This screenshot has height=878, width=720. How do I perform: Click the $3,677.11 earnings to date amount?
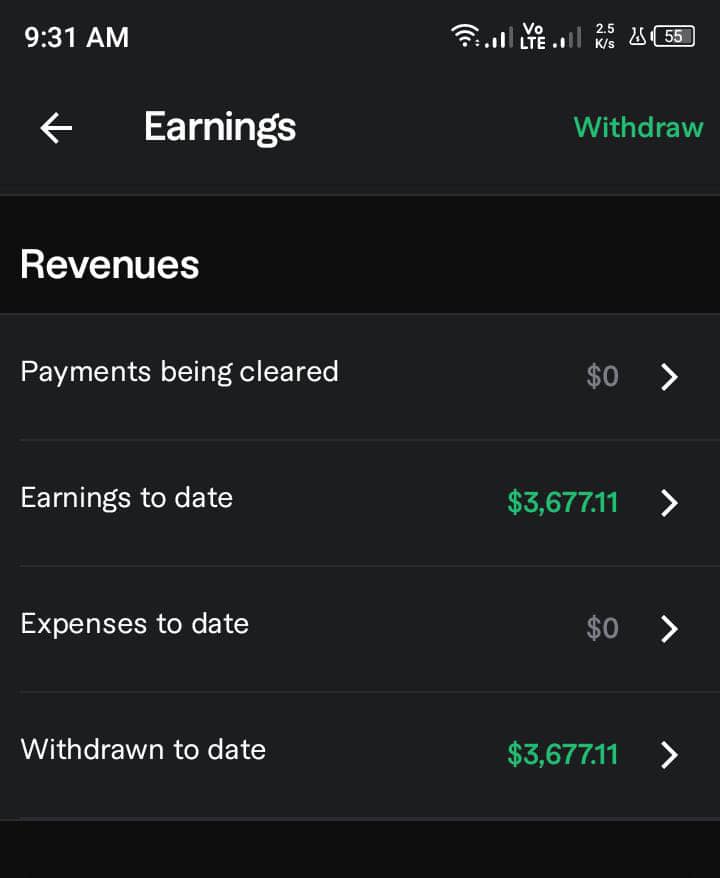562,502
